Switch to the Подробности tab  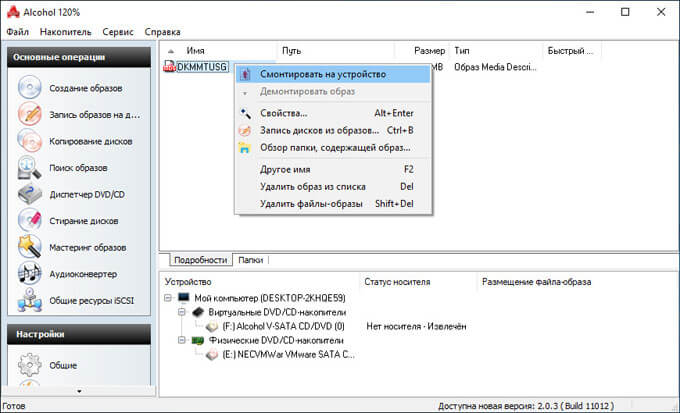pyautogui.click(x=200, y=260)
